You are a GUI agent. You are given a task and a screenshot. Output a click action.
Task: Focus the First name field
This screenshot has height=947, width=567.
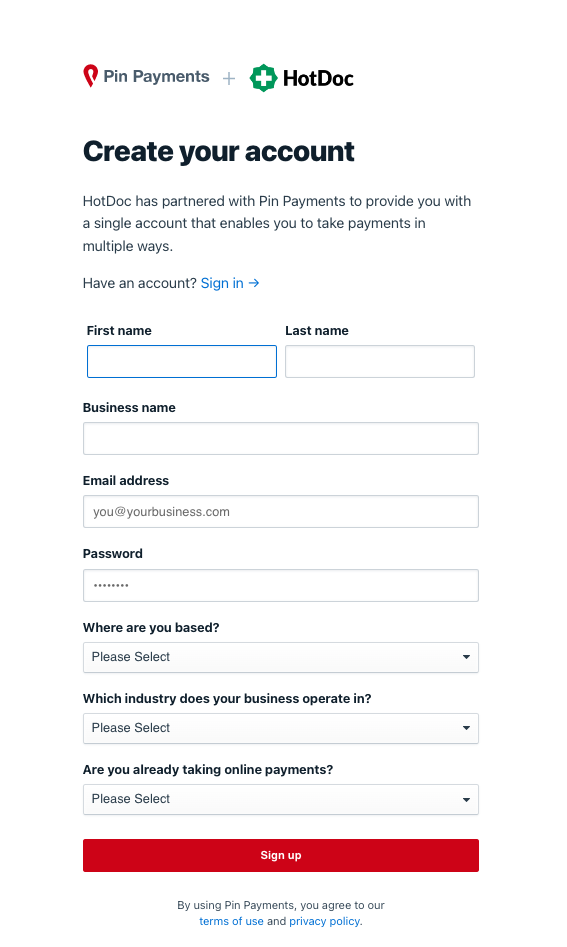[182, 362]
